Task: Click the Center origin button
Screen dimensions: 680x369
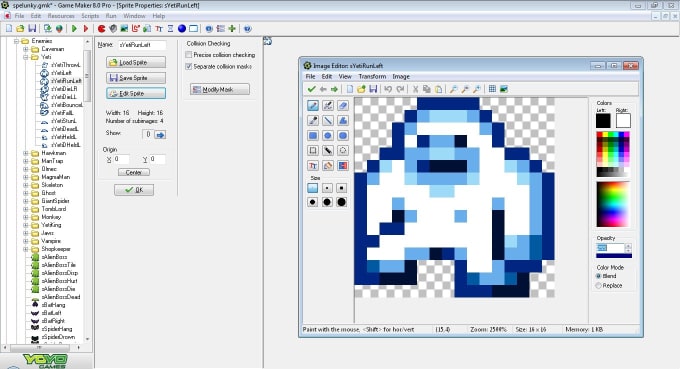Action: 134,172
